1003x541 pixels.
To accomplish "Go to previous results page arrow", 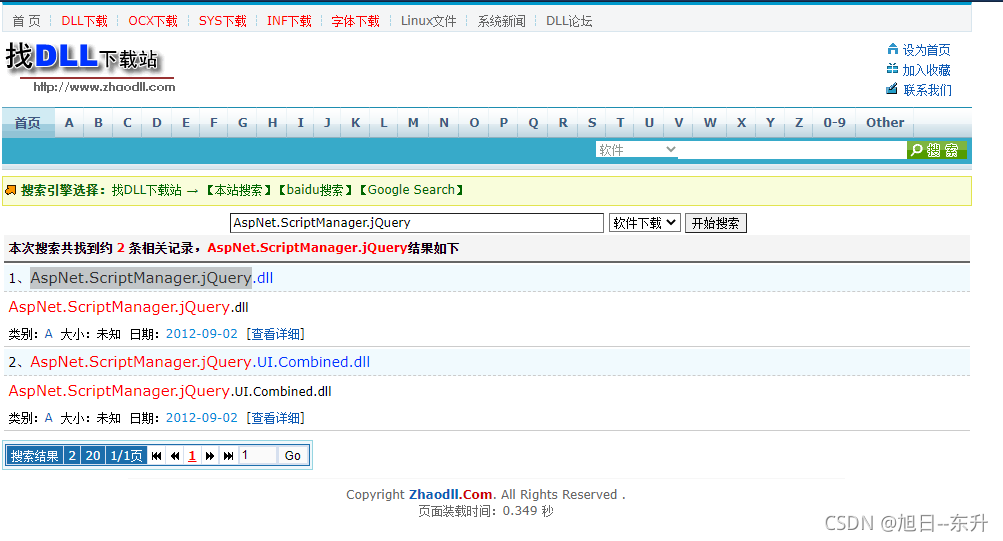I will (x=175, y=456).
